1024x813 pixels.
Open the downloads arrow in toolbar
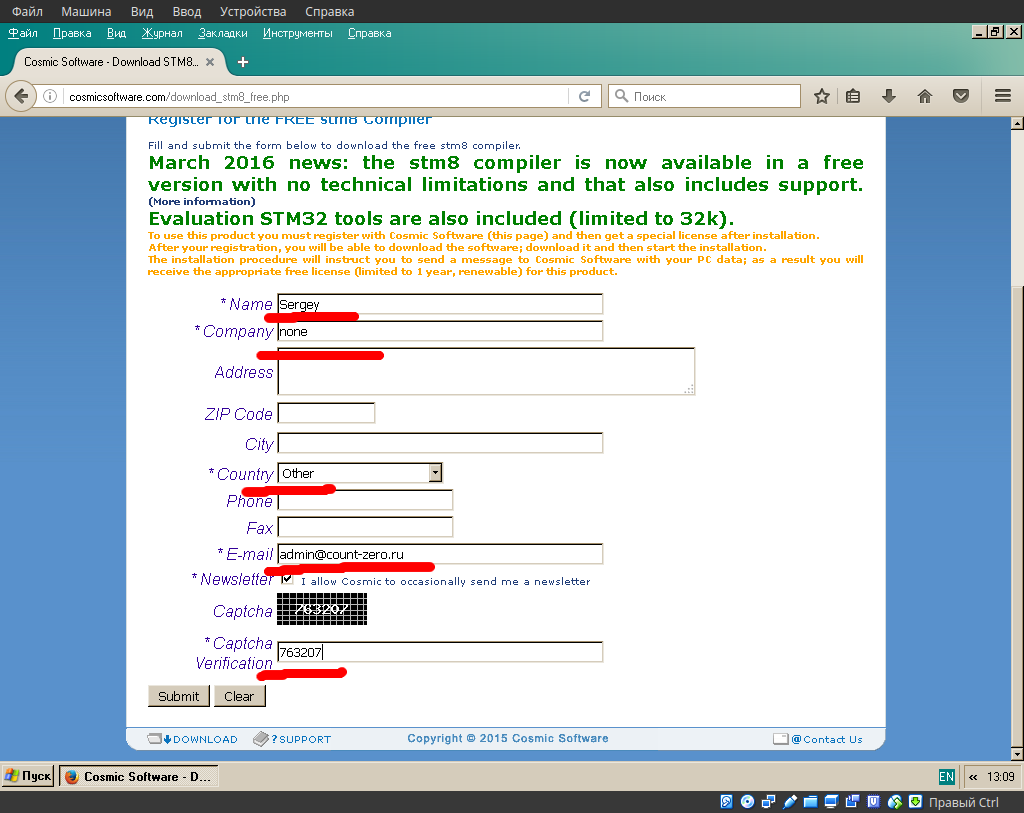pyautogui.click(x=889, y=97)
